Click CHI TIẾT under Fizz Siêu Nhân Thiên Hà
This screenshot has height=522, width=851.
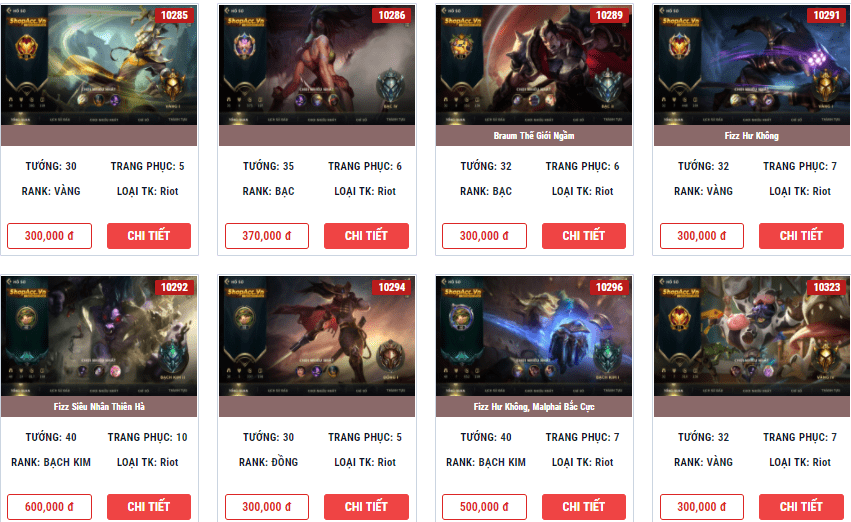coord(149,507)
